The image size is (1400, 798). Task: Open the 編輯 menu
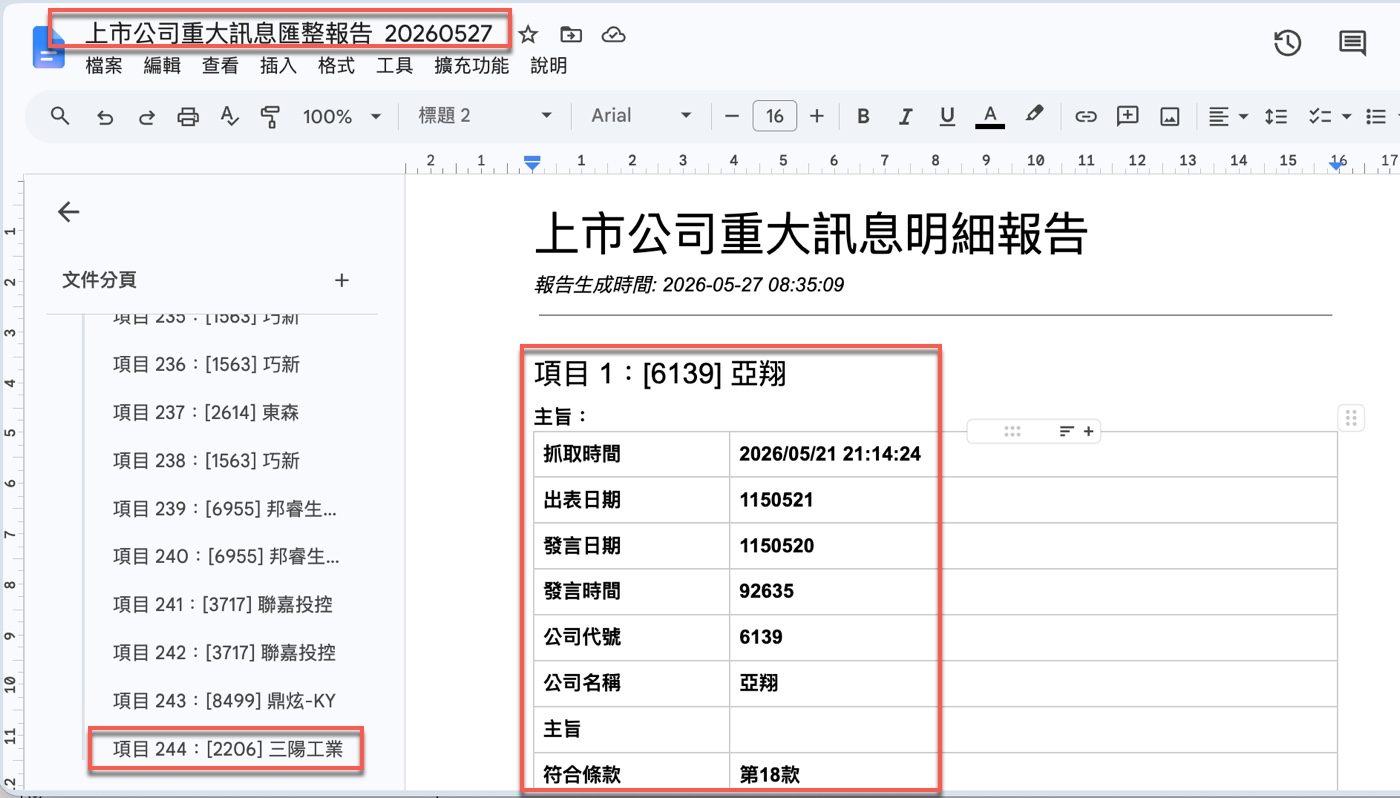pyautogui.click(x=162, y=66)
